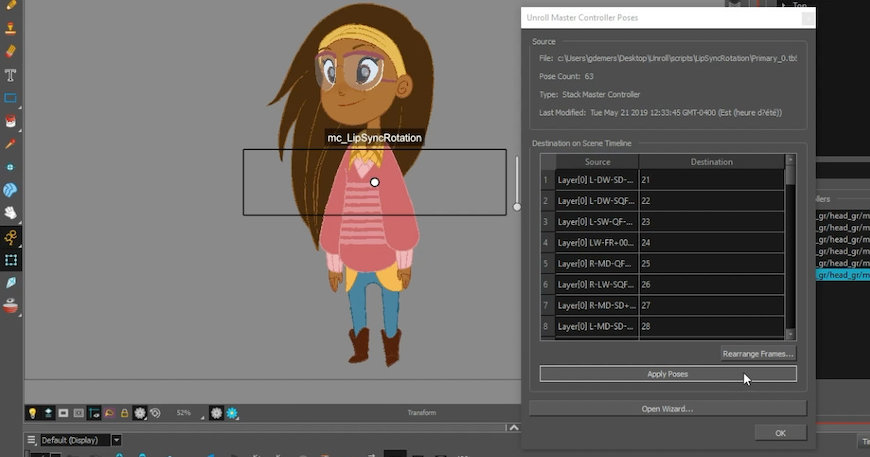
Task: Select source cell Layer[0] R-MD-SD+...
Action: click(x=597, y=305)
